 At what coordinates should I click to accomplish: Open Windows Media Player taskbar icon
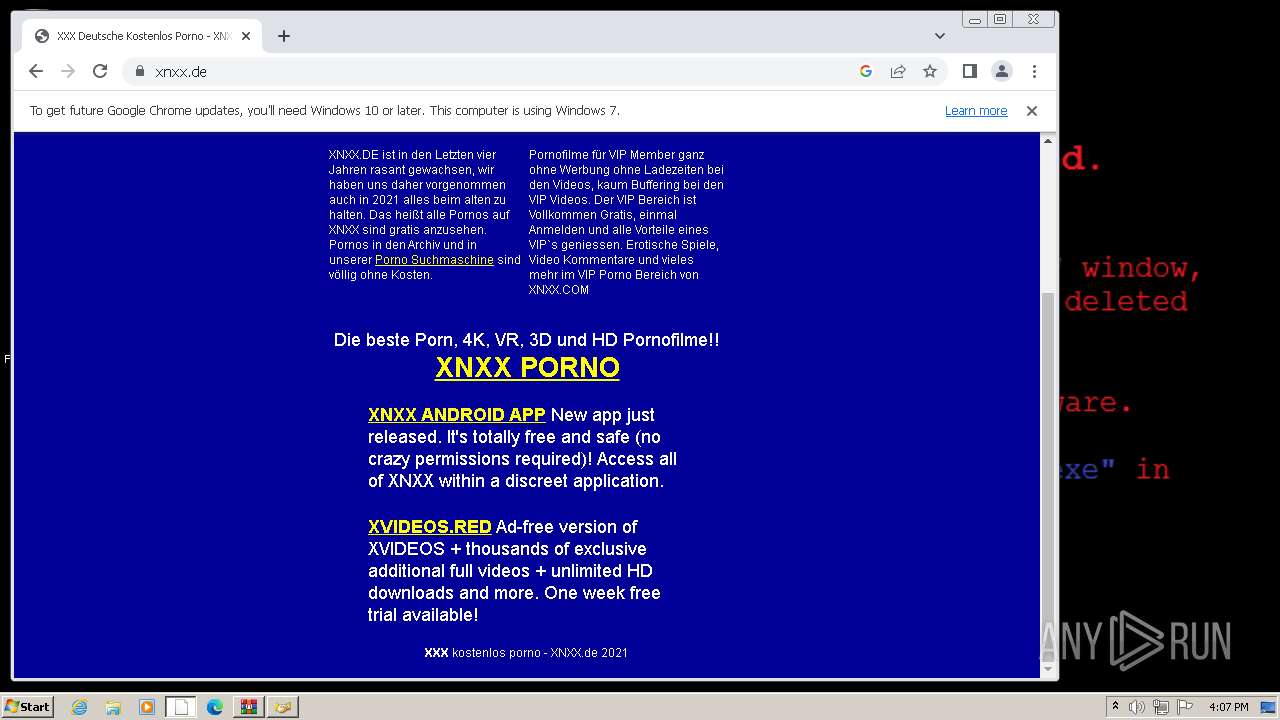click(147, 707)
